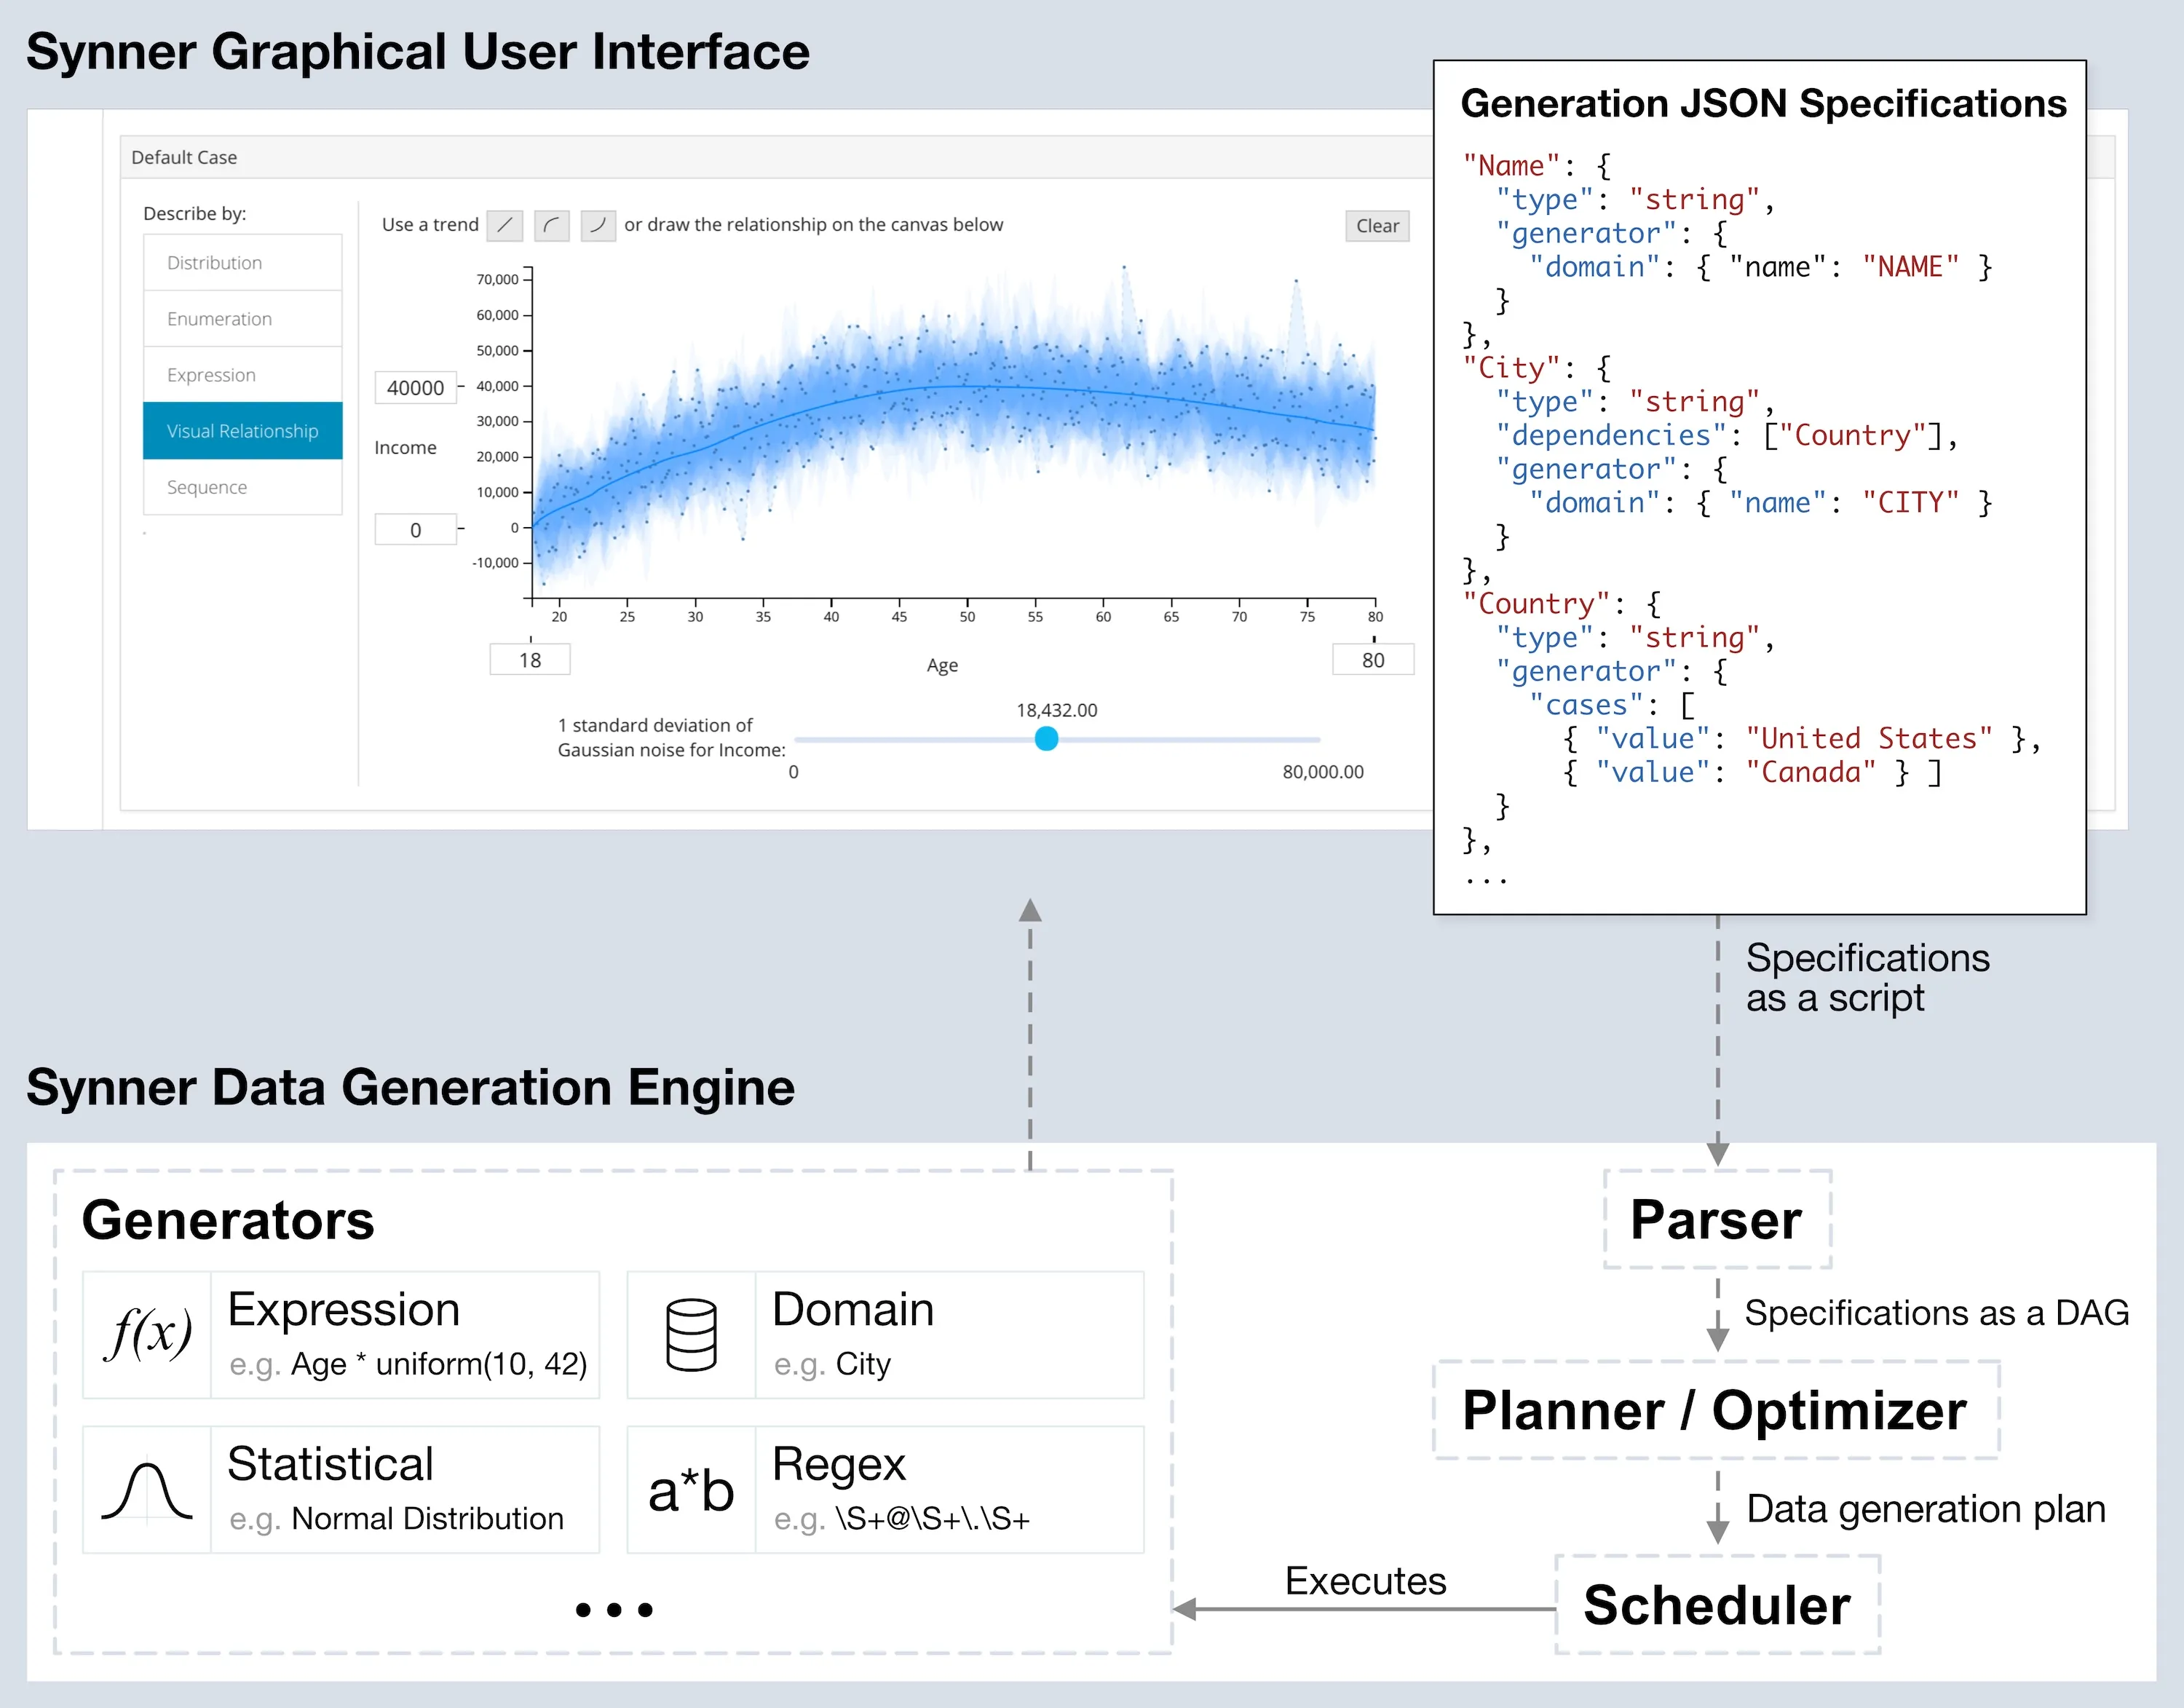Adjust the Gaussian noise slider handle
This screenshot has height=1708, width=2184.
tap(1046, 738)
